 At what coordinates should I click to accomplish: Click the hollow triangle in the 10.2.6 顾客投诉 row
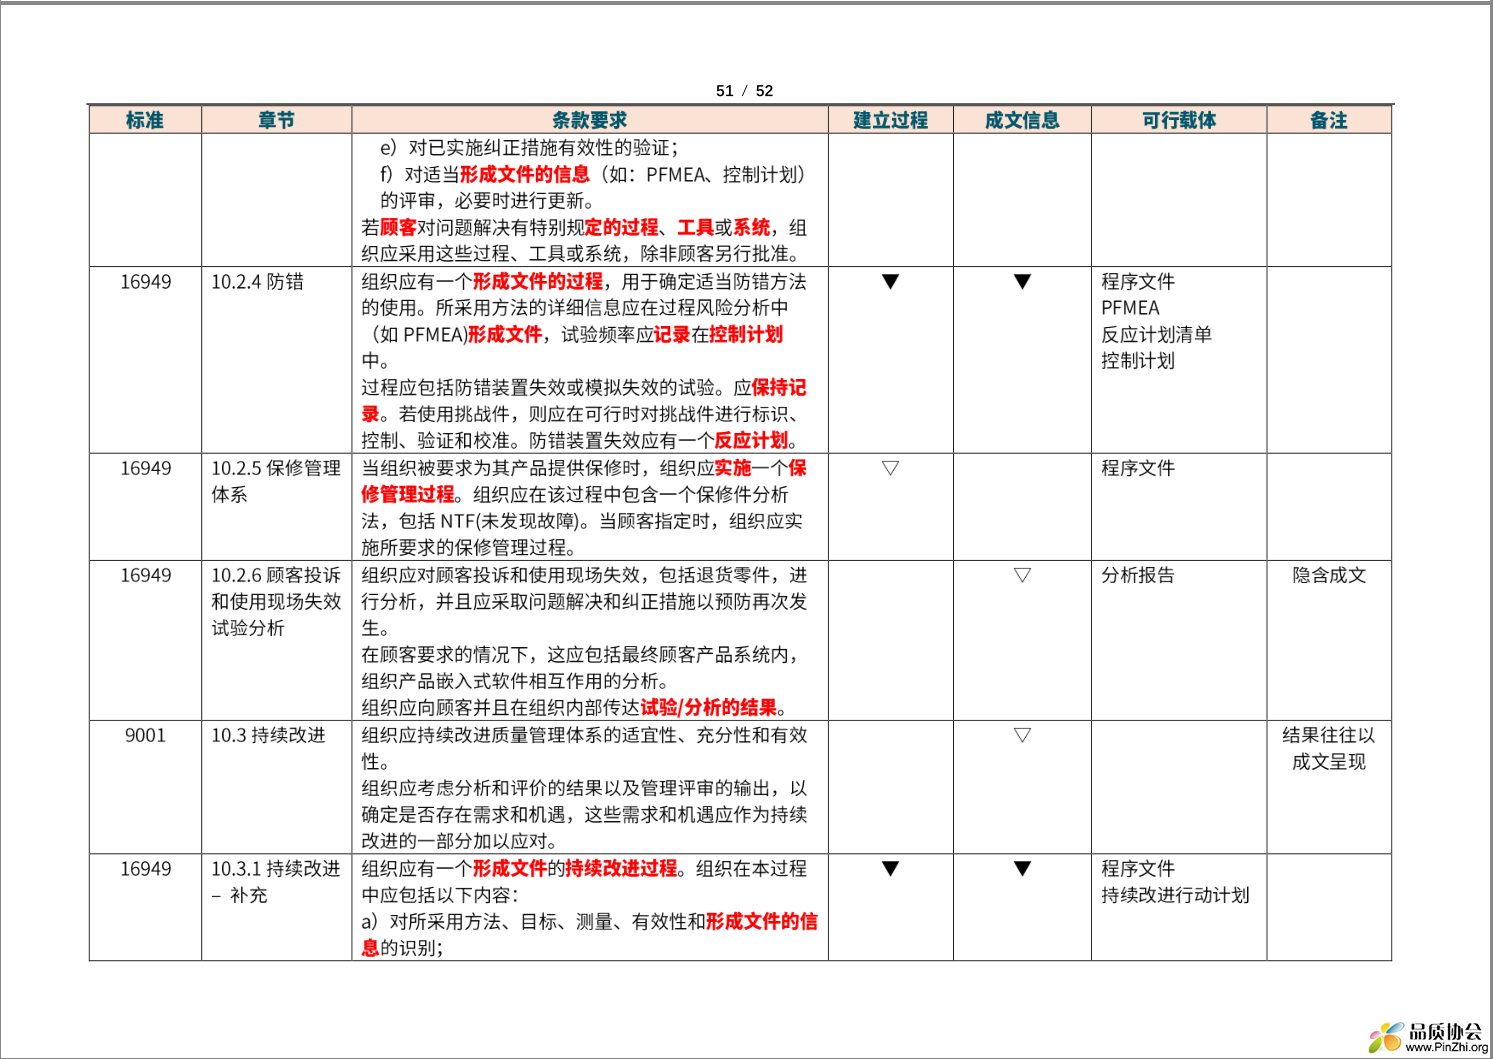pos(1022,575)
